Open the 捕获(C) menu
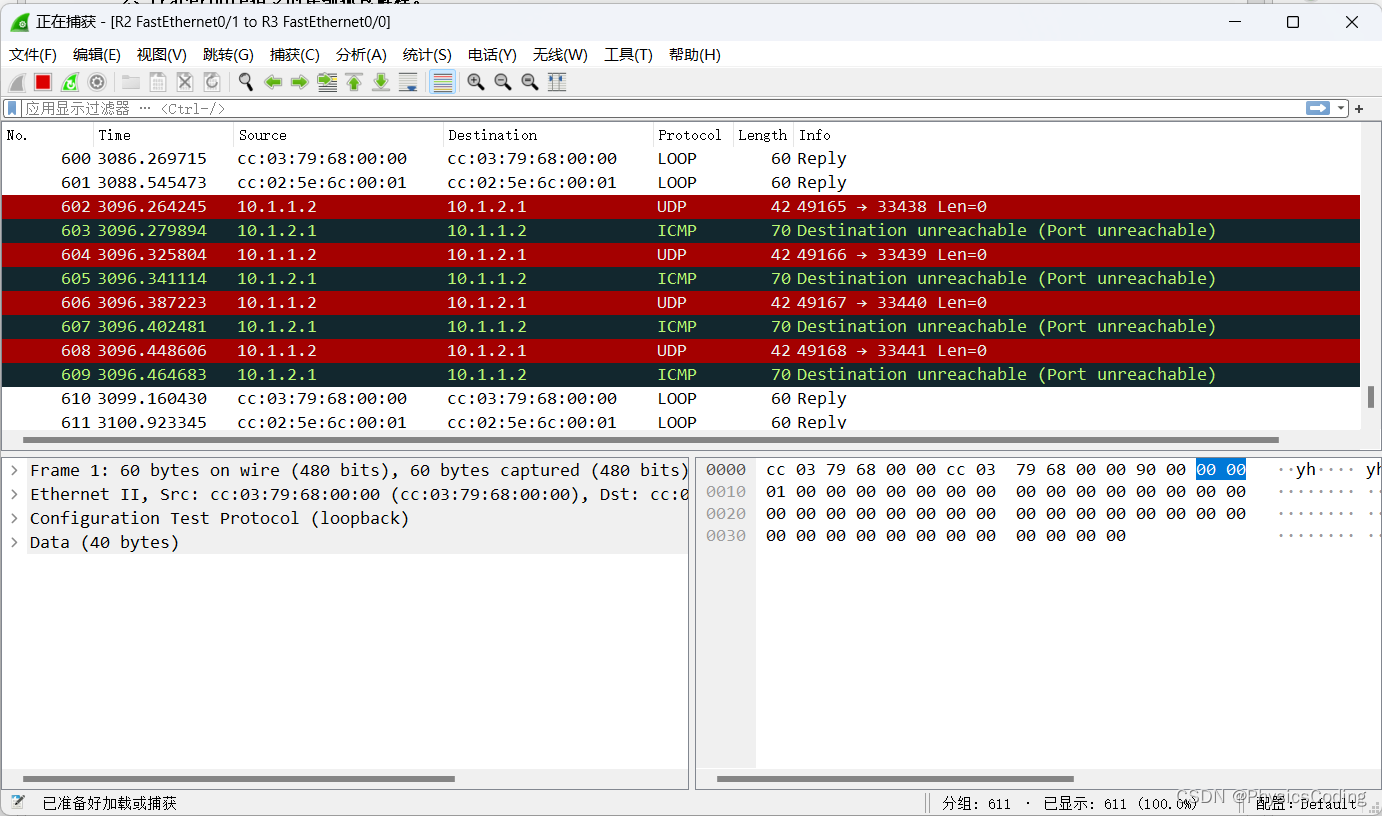Viewport: 1382px width, 816px height. [x=294, y=55]
